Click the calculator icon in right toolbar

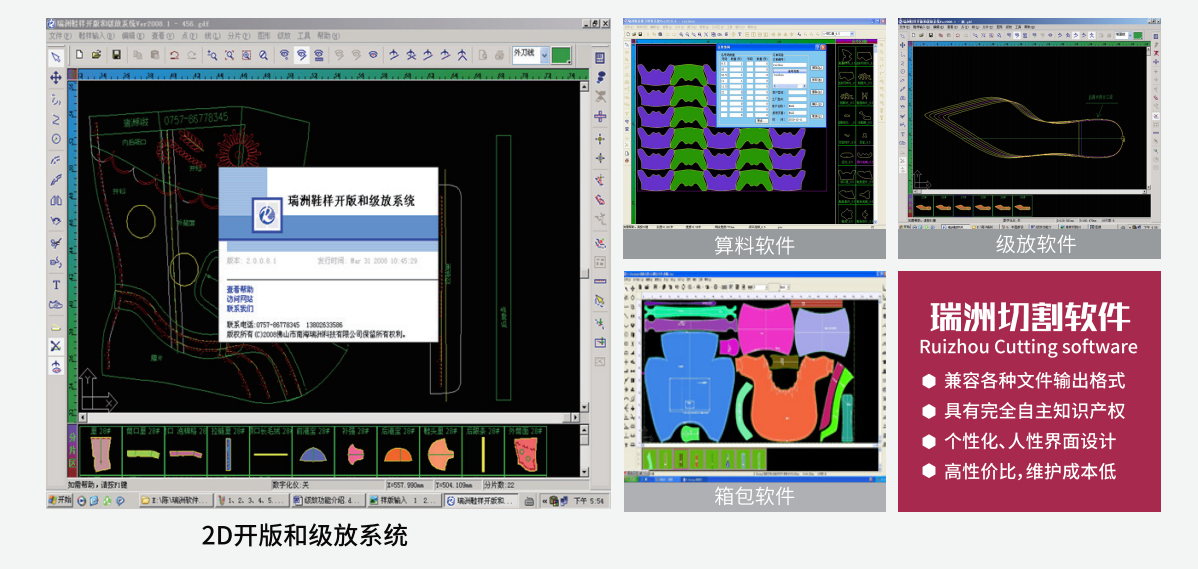(x=600, y=58)
